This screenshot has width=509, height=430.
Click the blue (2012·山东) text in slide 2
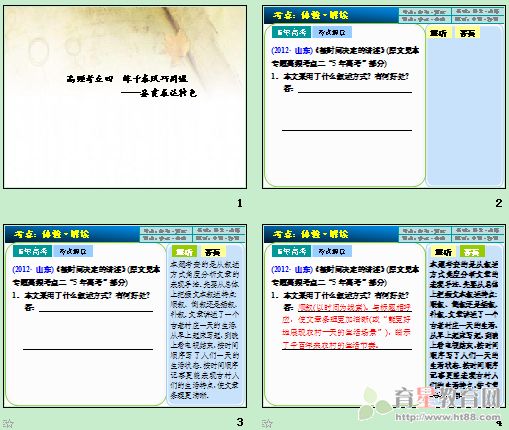tap(292, 51)
